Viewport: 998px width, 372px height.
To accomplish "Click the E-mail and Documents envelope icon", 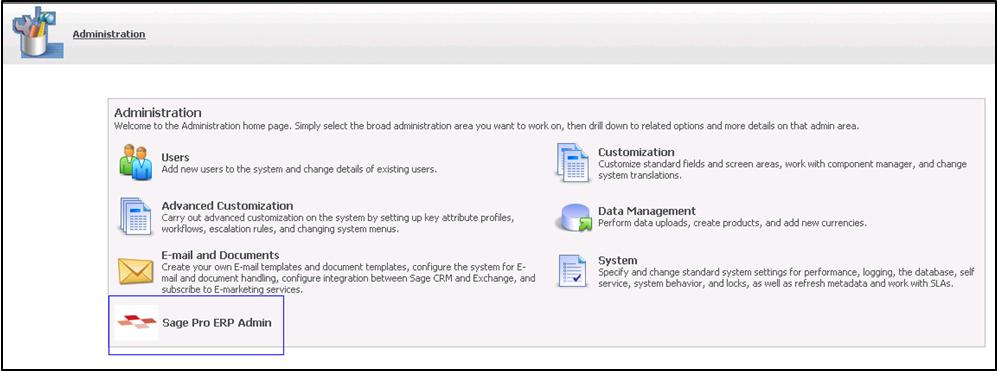I will tap(136, 271).
